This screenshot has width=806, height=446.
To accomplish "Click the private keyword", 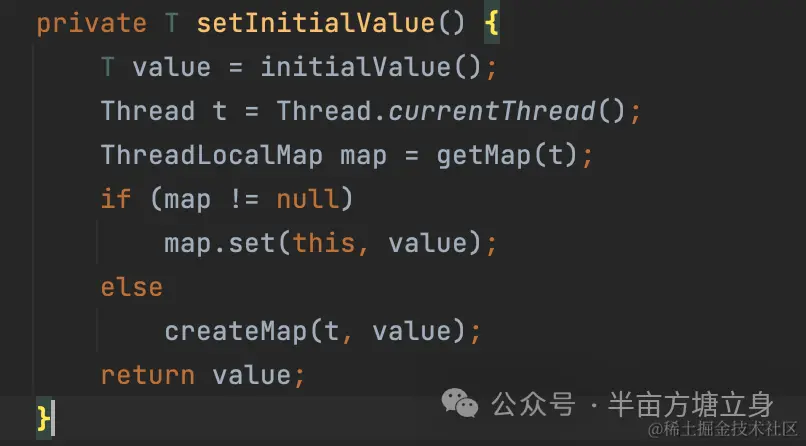I will tap(91, 25).
